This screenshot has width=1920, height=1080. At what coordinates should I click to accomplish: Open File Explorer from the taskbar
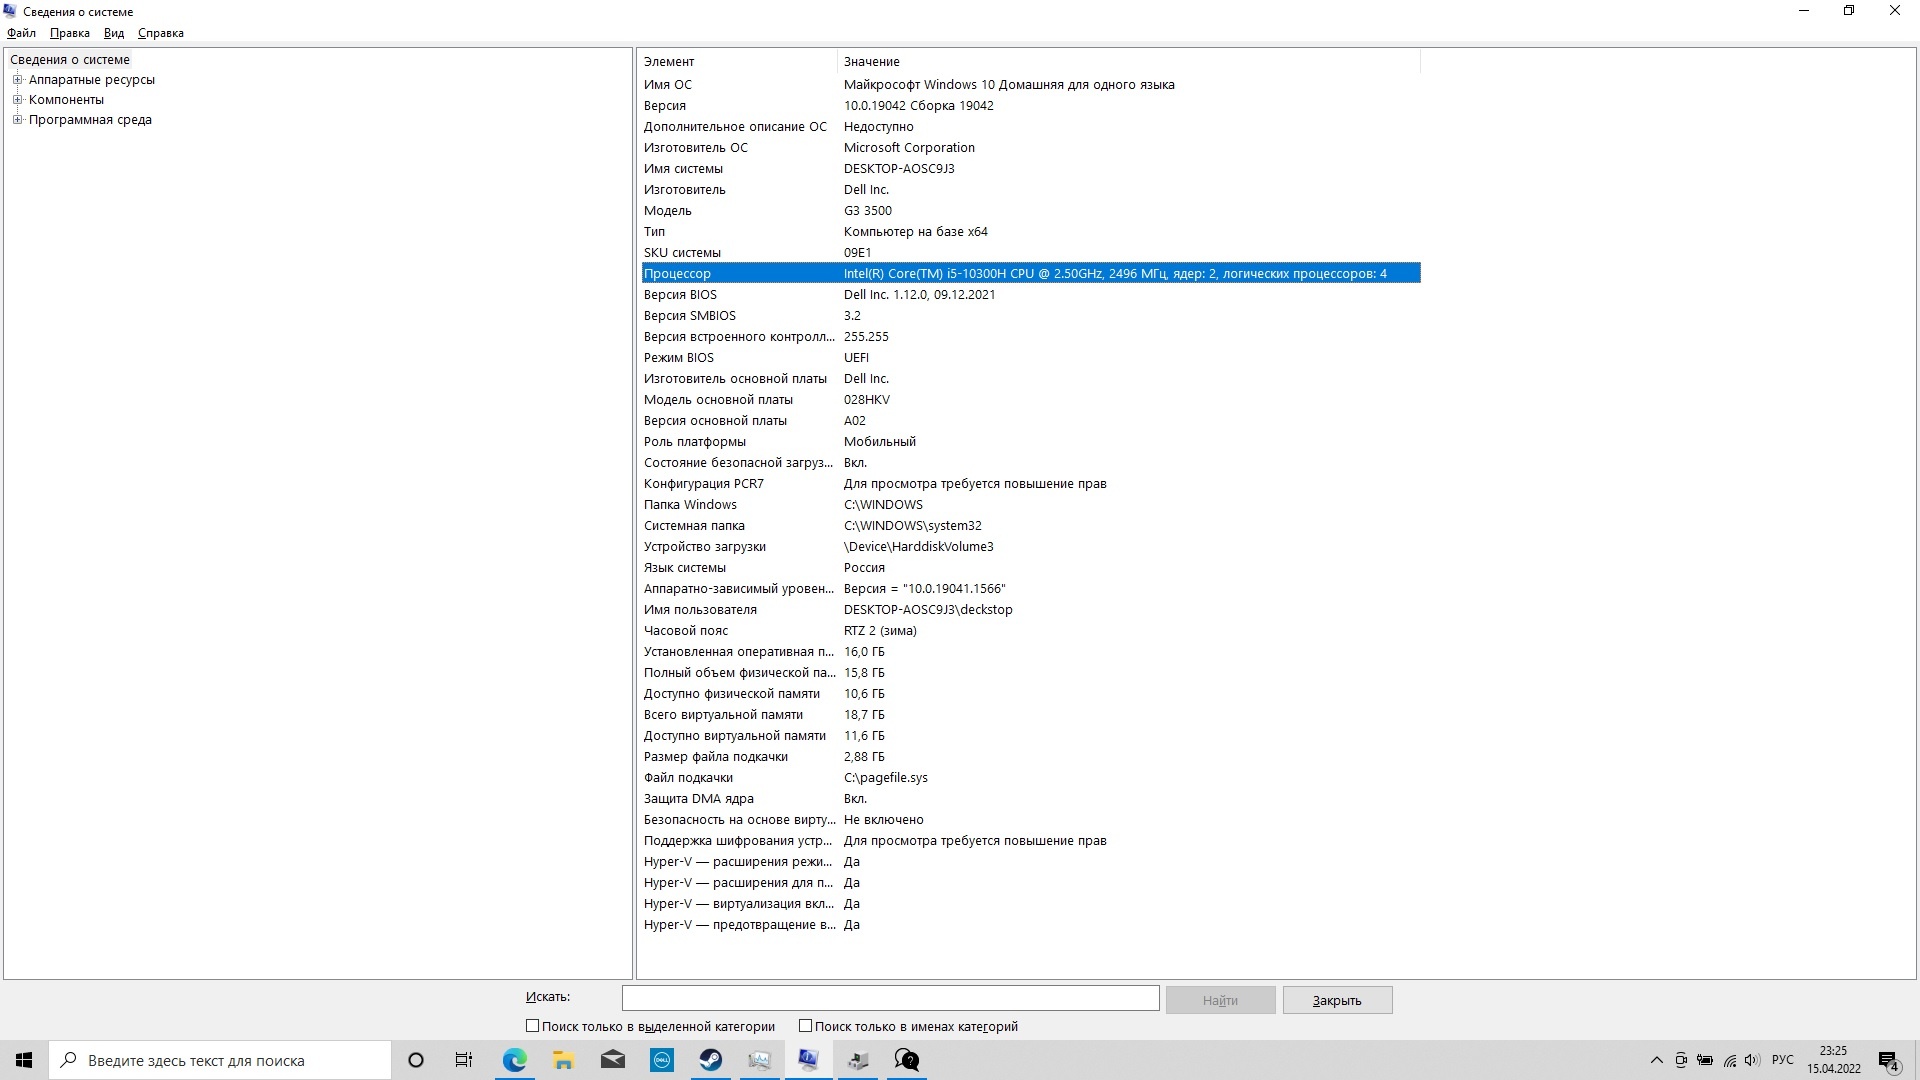click(563, 1060)
